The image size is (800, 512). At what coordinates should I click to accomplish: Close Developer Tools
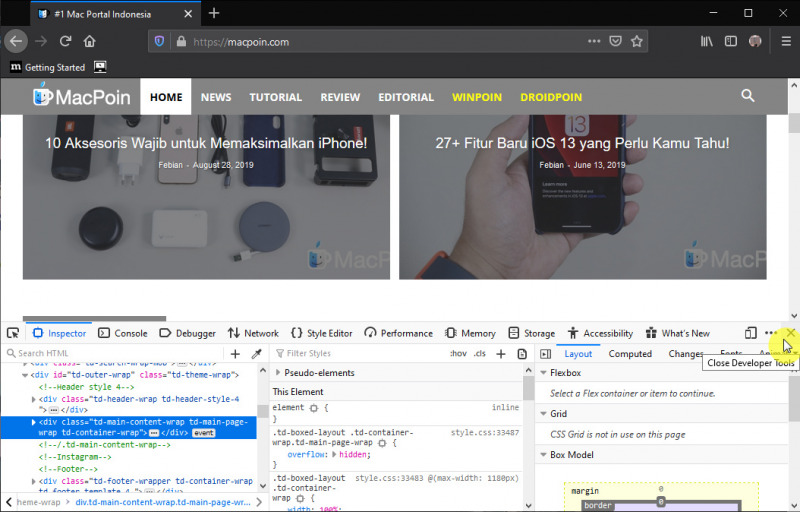(791, 333)
